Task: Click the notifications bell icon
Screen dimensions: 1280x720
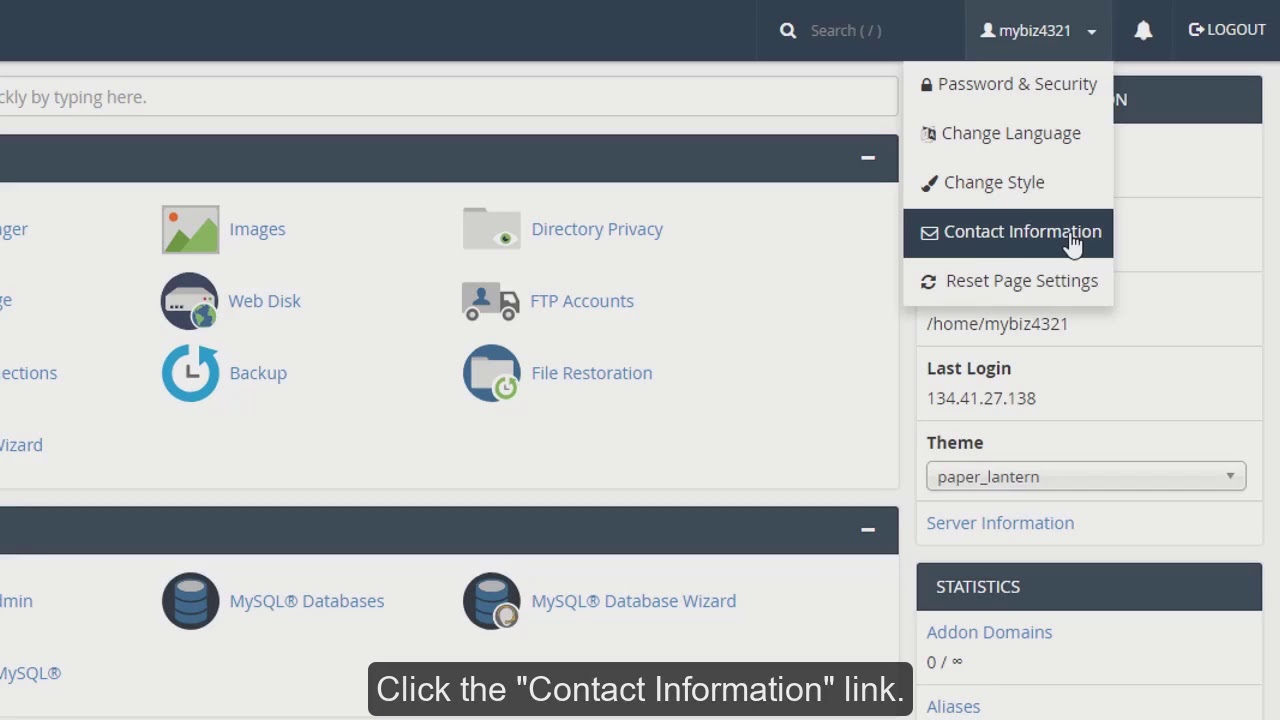Action: point(1143,30)
